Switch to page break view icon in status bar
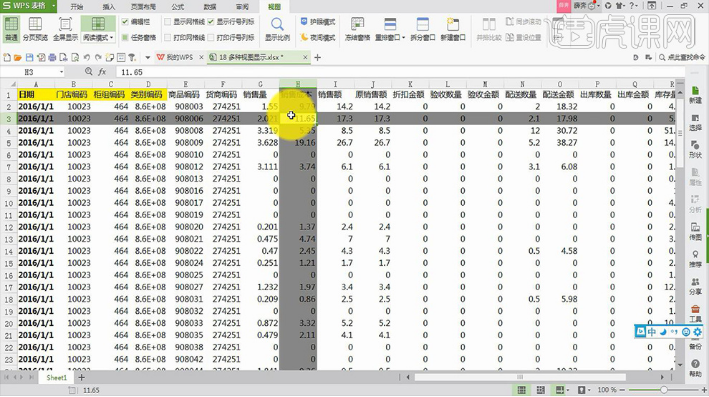 540,390
